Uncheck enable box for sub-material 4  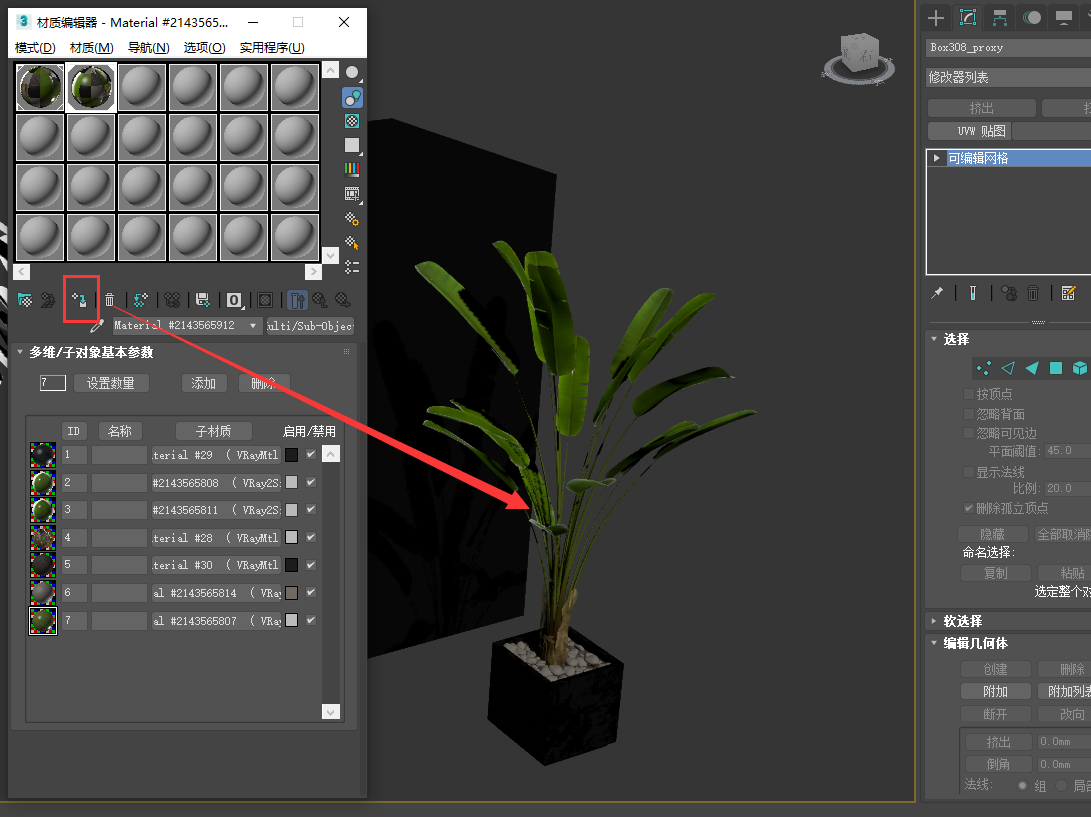pos(311,538)
